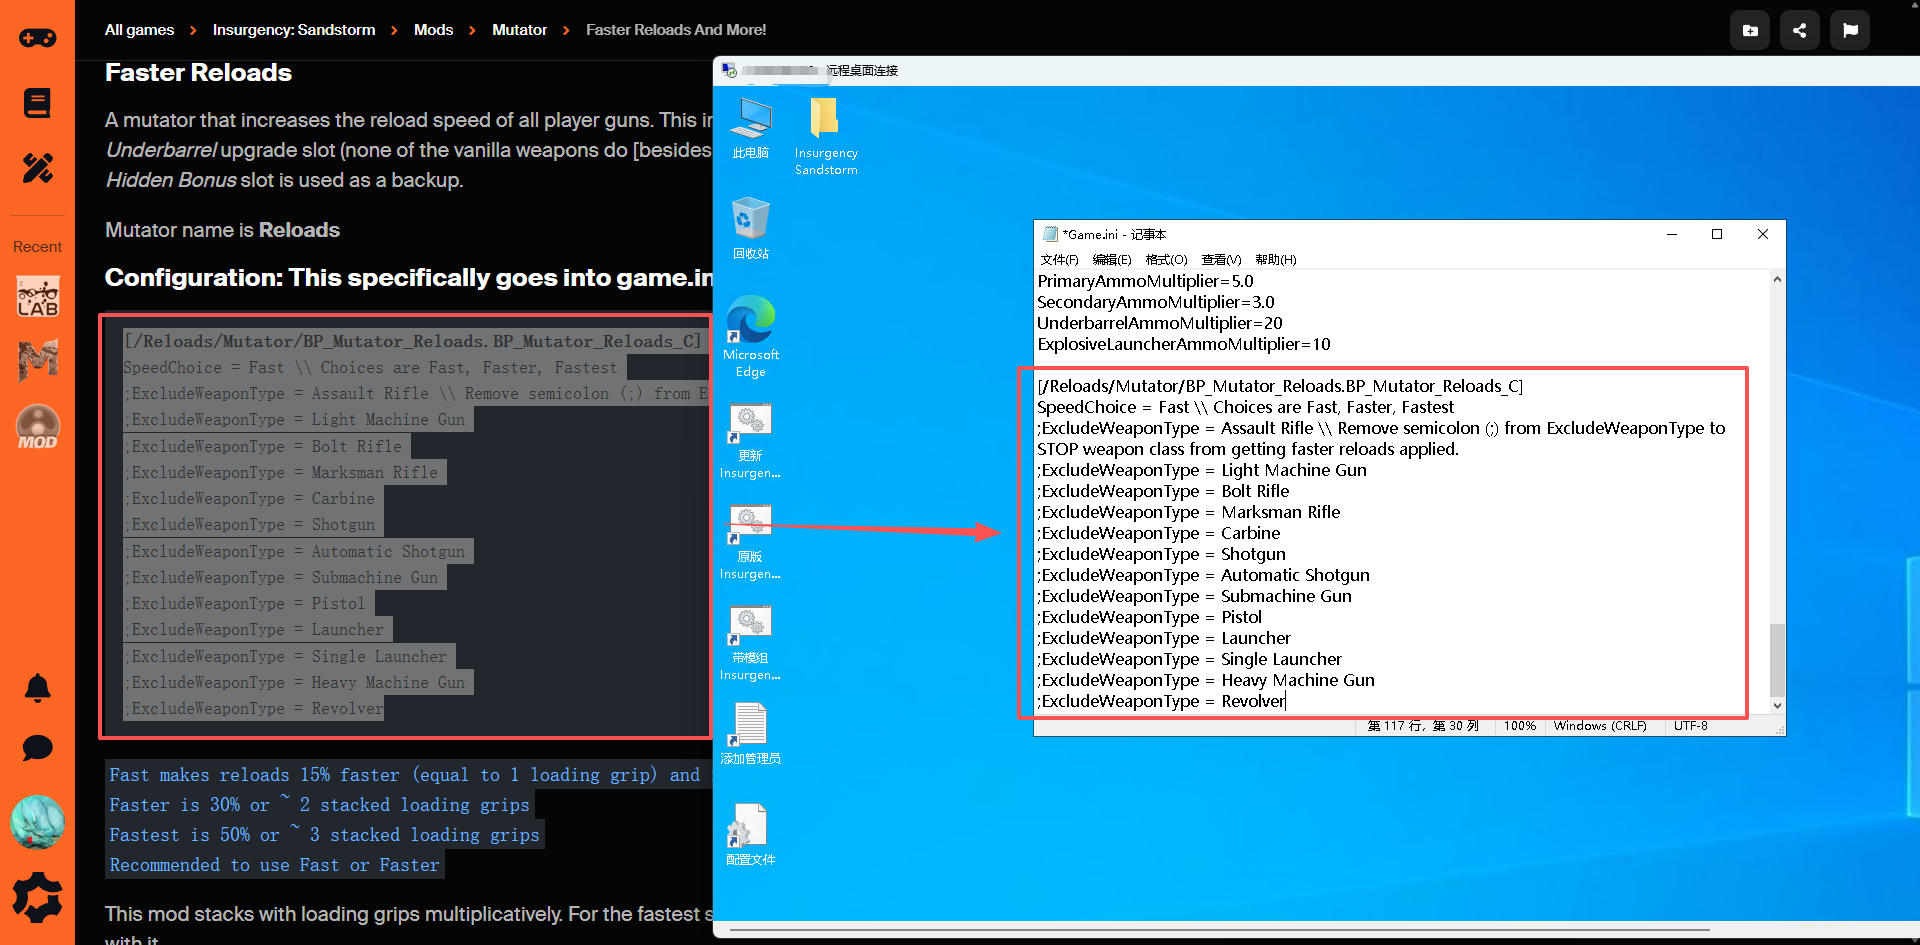Screen dimensions: 1920x945
Task: Click the UTF-8 encoding status bar entry
Action: (1691, 726)
